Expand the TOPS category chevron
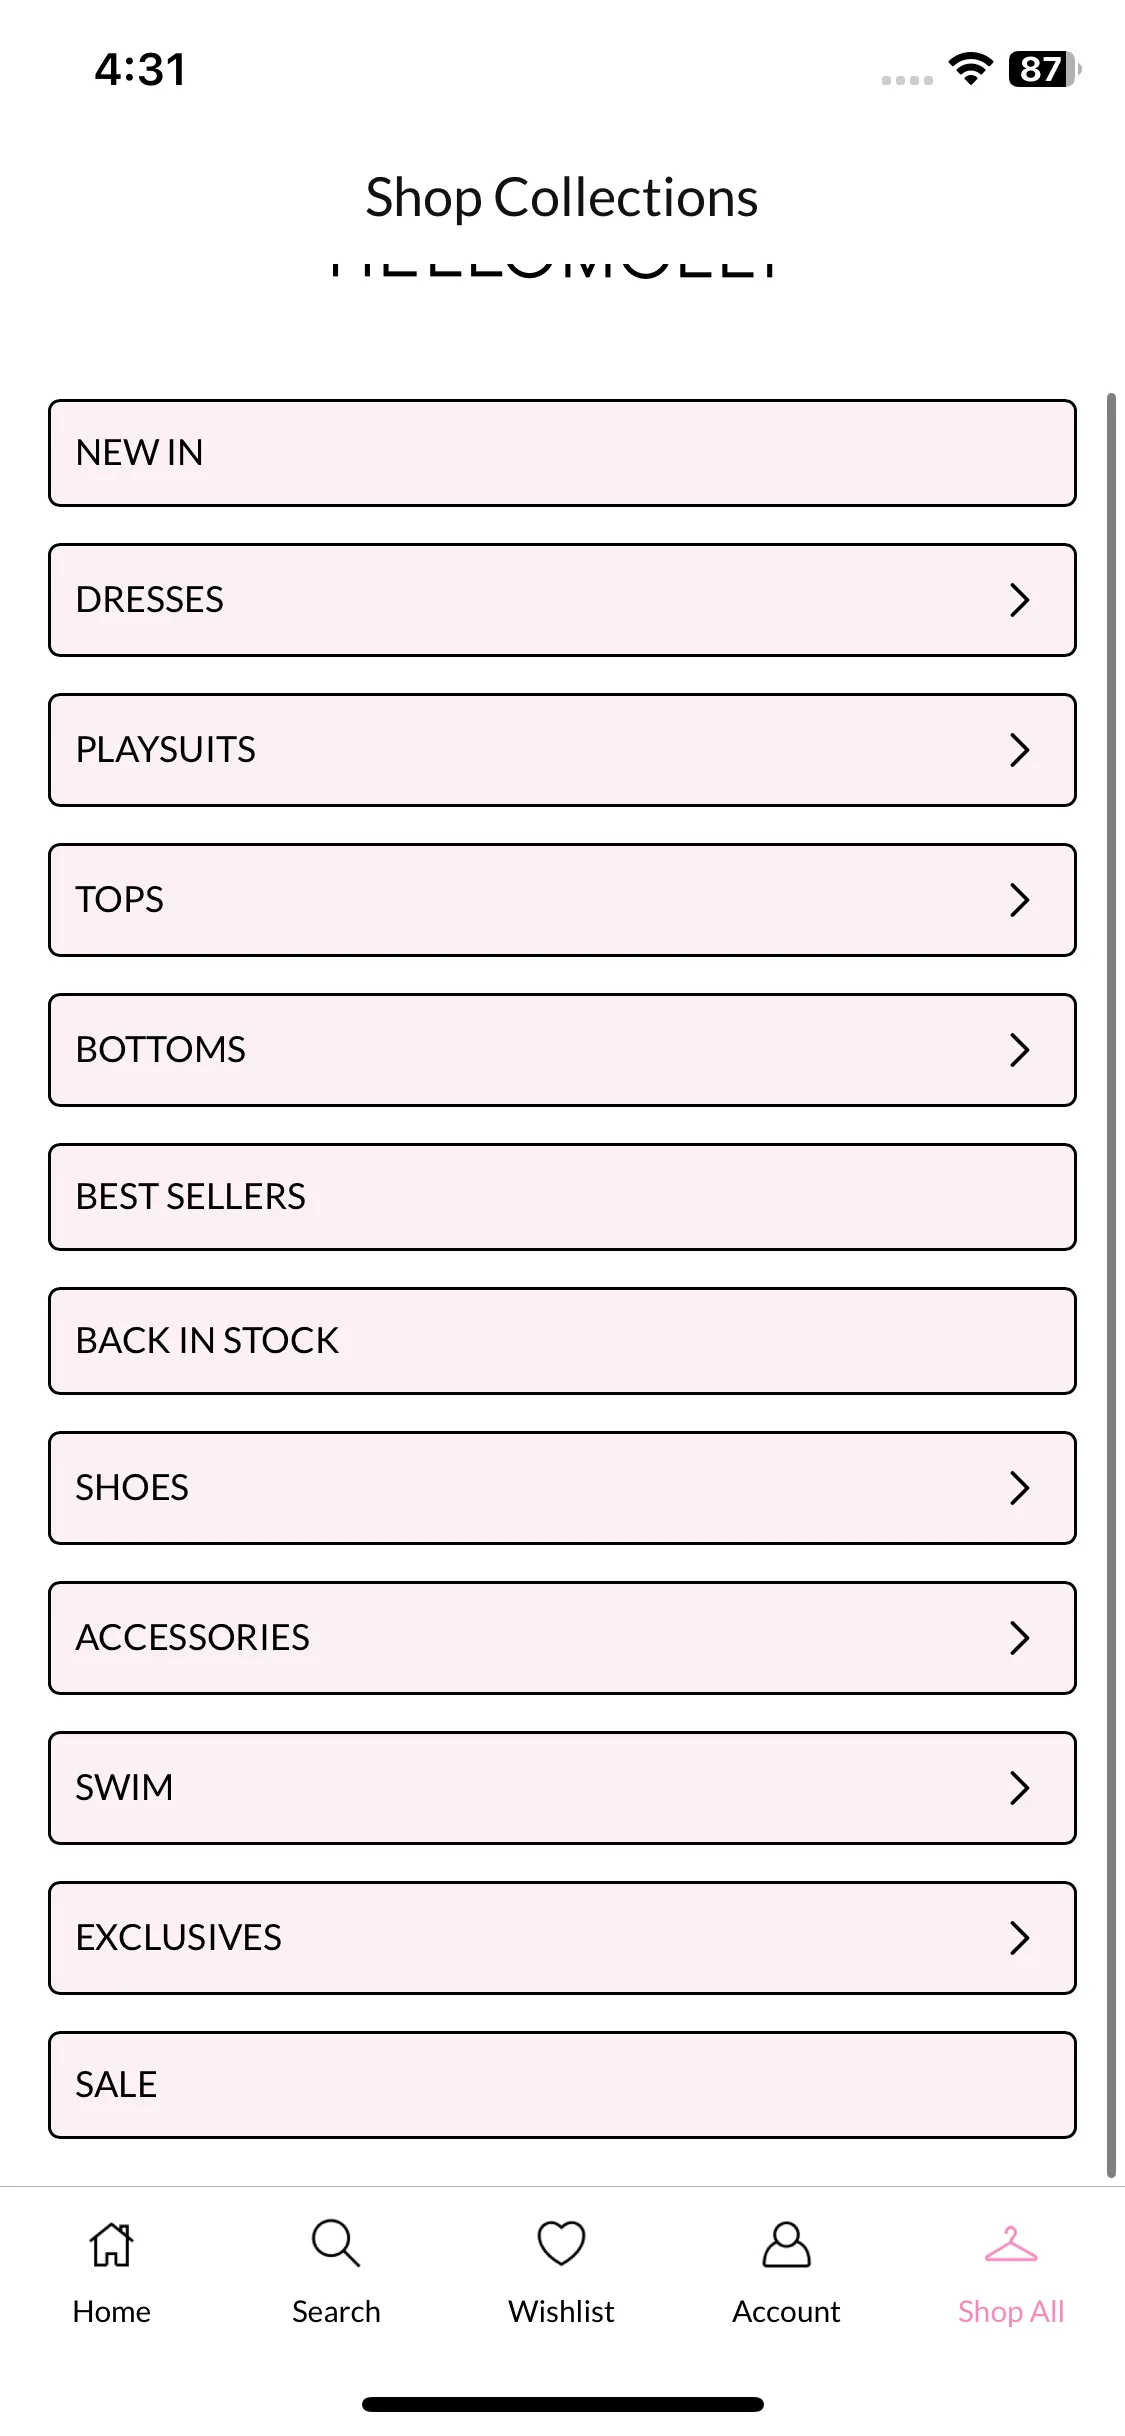The width and height of the screenshot is (1125, 2436). point(1019,900)
